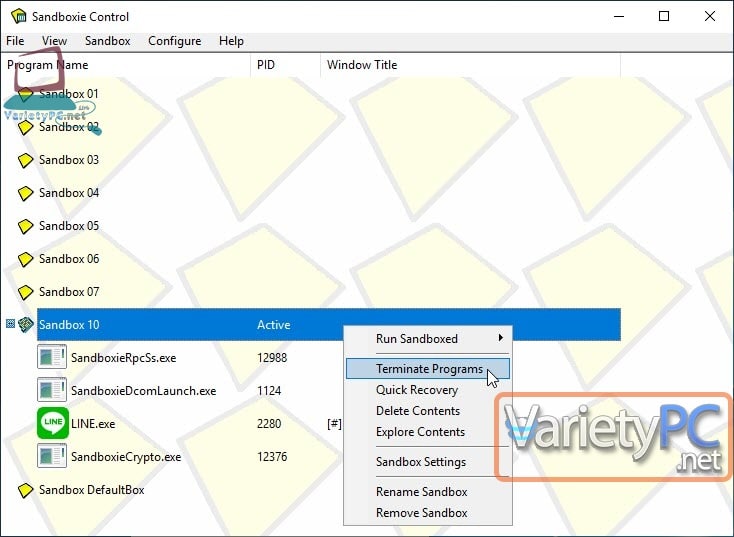Choose Delete Contents in context menu
Screen dimensions: 734x537
(428, 411)
